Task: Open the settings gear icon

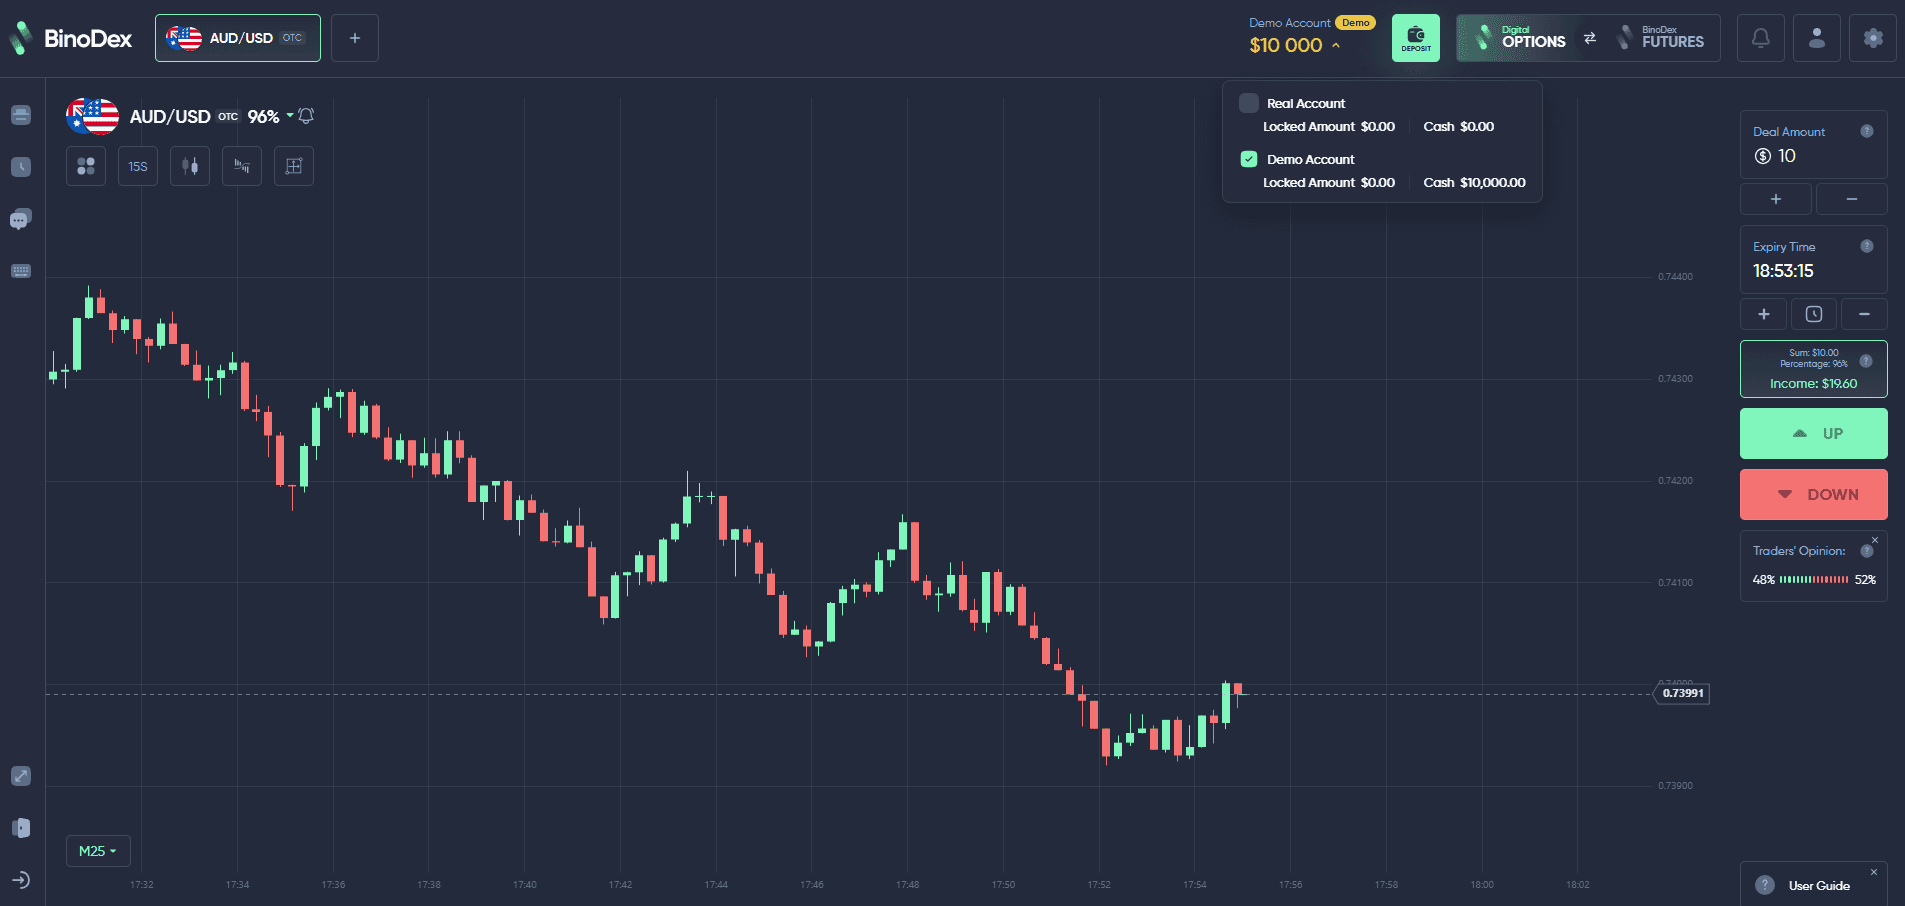Action: coord(1872,38)
